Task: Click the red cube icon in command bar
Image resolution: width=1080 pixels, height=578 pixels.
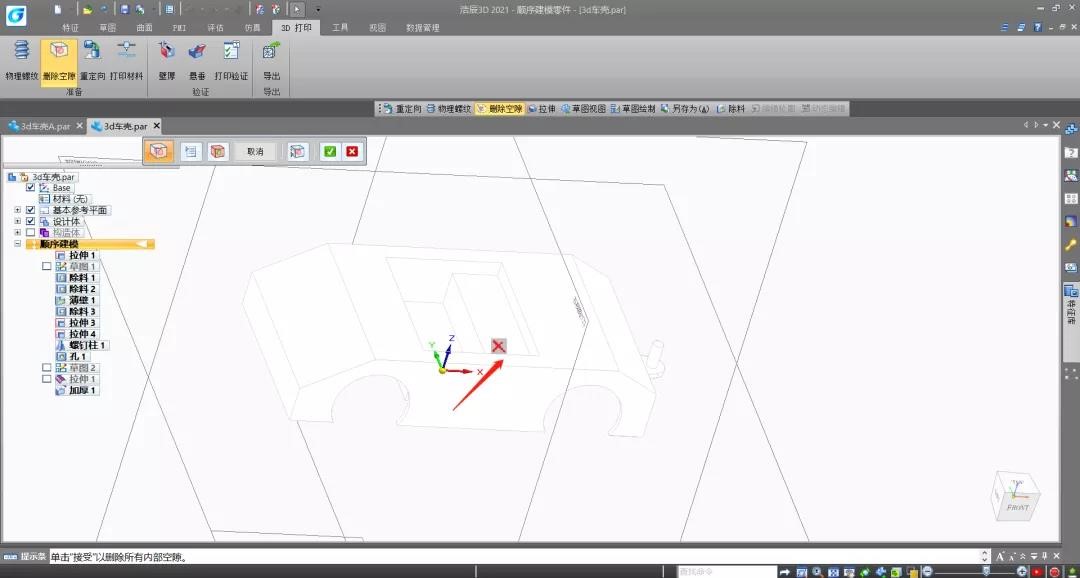Action: [218, 152]
